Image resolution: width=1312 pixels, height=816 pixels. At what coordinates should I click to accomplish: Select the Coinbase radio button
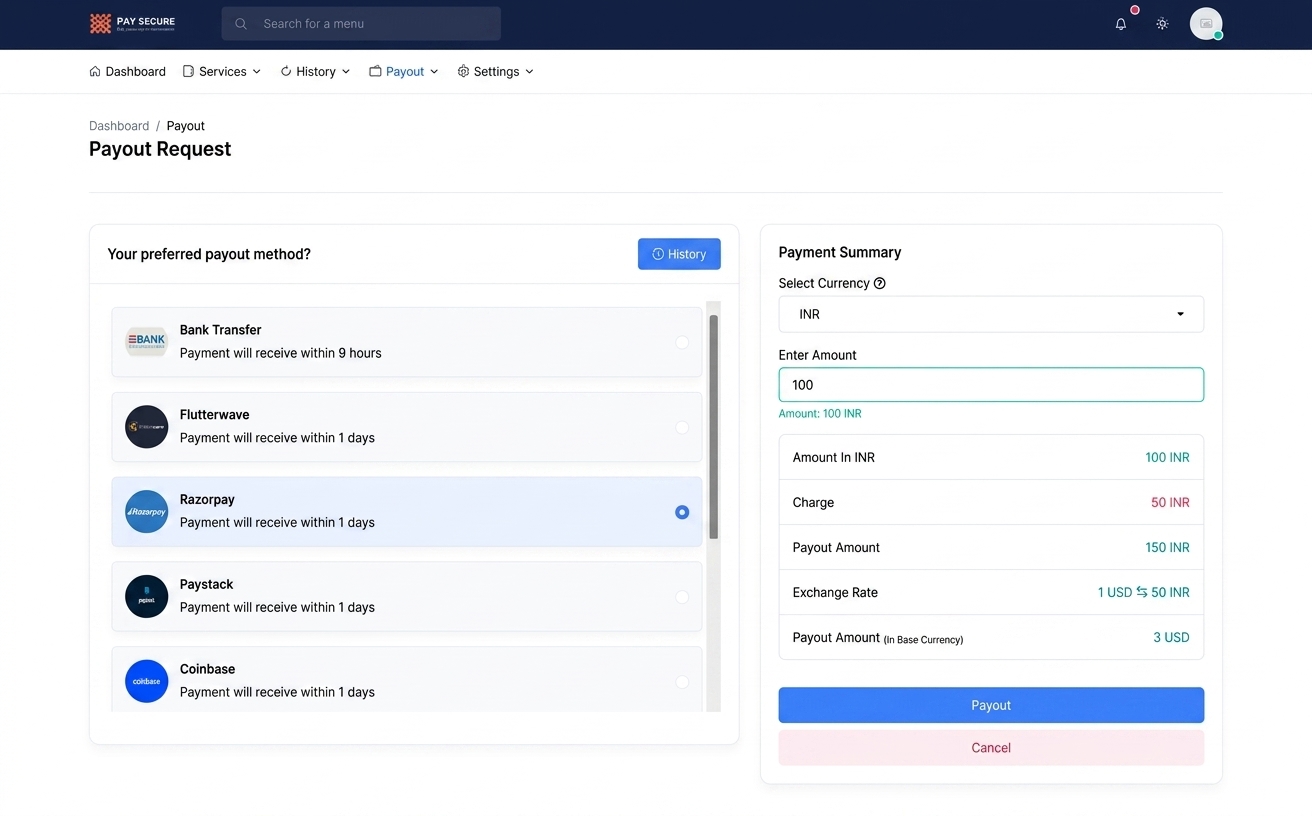pos(682,682)
